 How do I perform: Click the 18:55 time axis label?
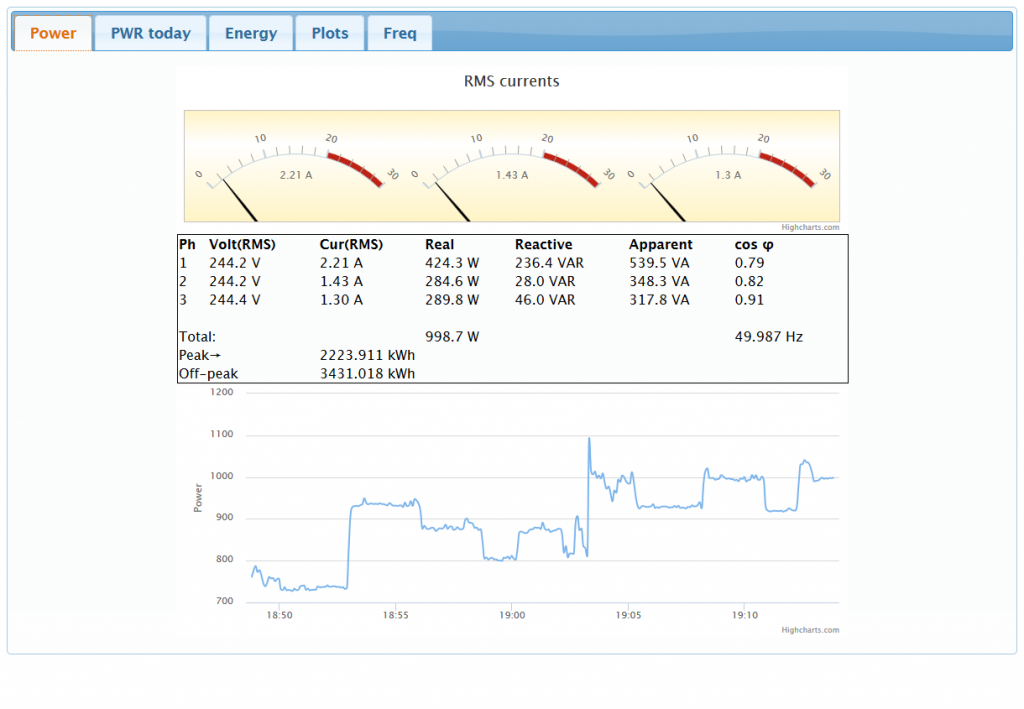pyautogui.click(x=396, y=615)
